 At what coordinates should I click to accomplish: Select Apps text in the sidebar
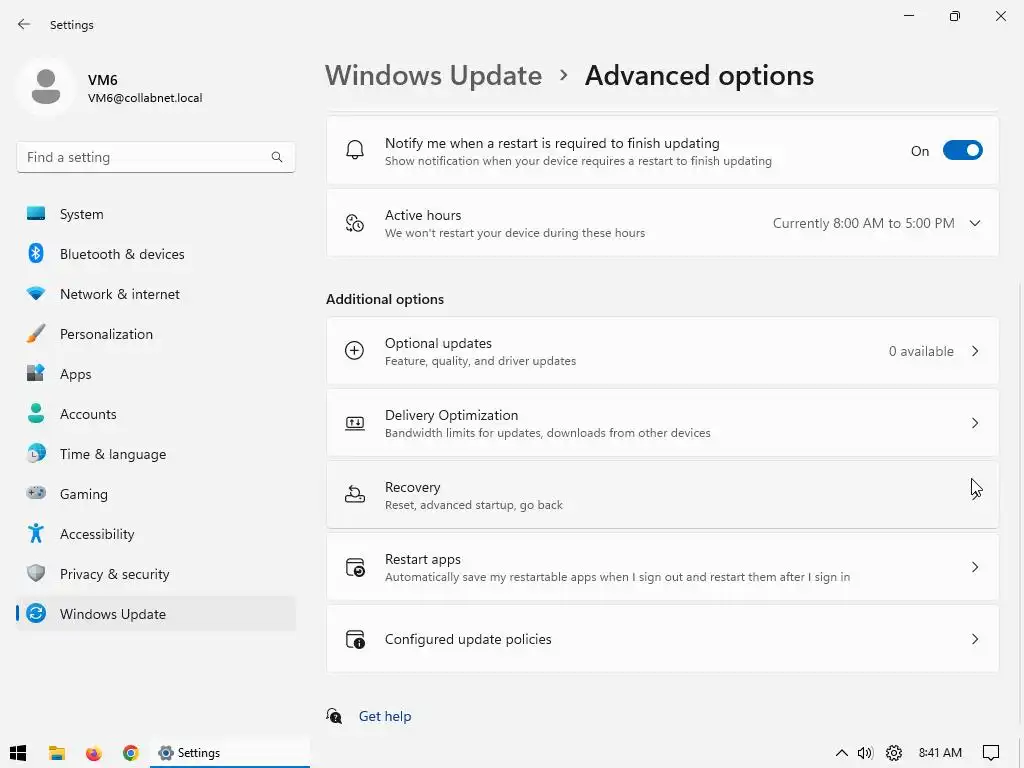tap(76, 374)
